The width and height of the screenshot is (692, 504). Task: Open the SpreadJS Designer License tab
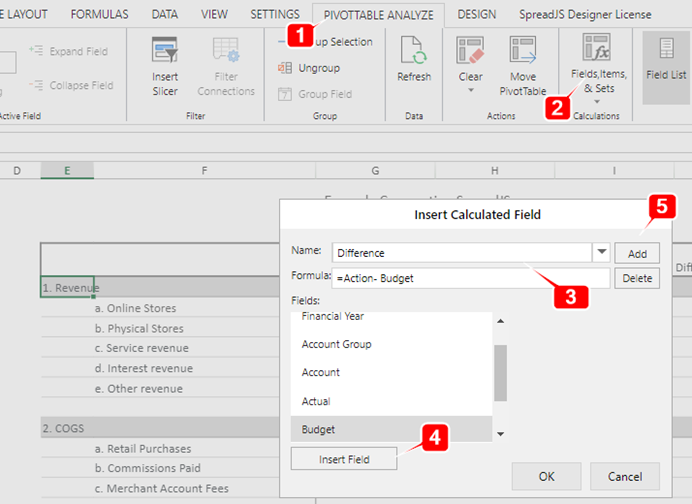tap(585, 15)
